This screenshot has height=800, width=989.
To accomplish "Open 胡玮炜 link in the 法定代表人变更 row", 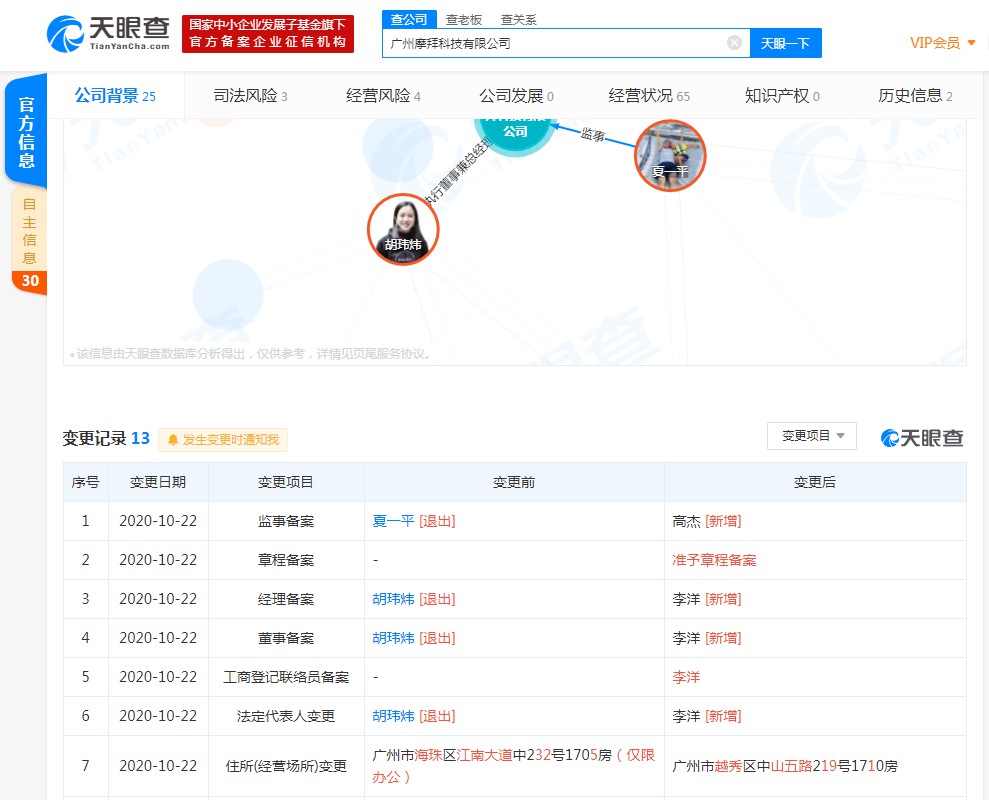I will 393,716.
